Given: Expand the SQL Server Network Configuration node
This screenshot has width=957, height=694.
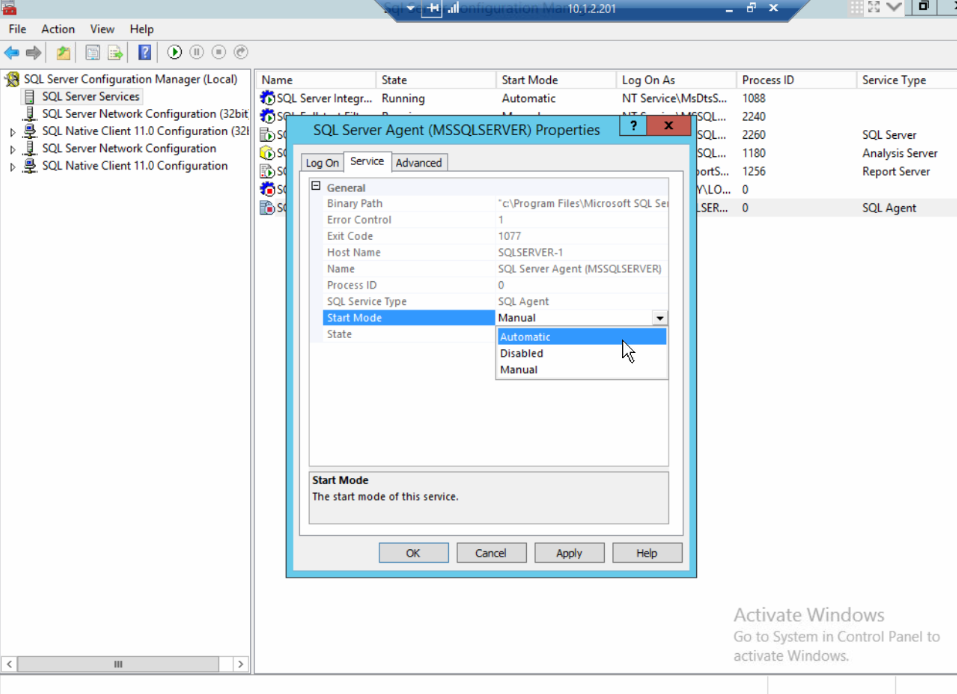Looking at the screenshot, I should [x=12, y=148].
